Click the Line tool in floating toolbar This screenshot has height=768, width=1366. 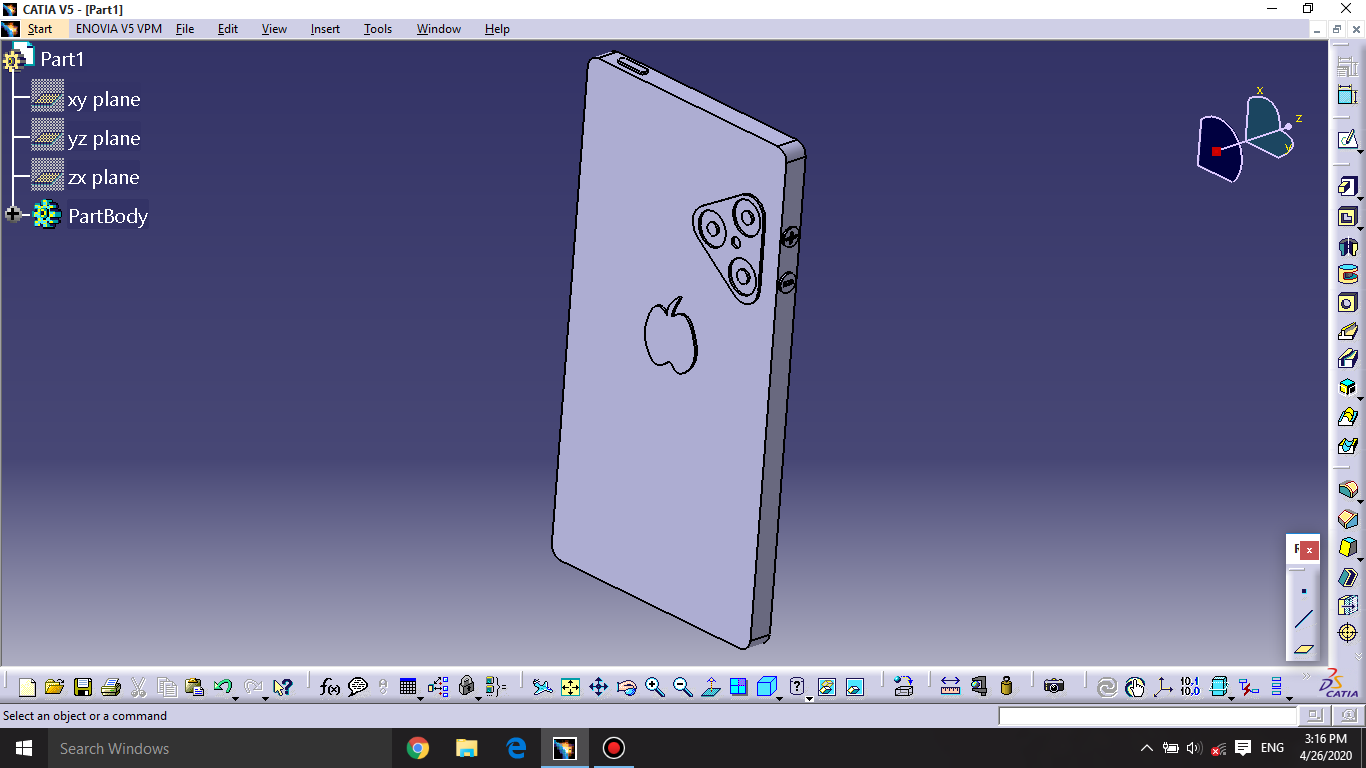coord(1303,620)
